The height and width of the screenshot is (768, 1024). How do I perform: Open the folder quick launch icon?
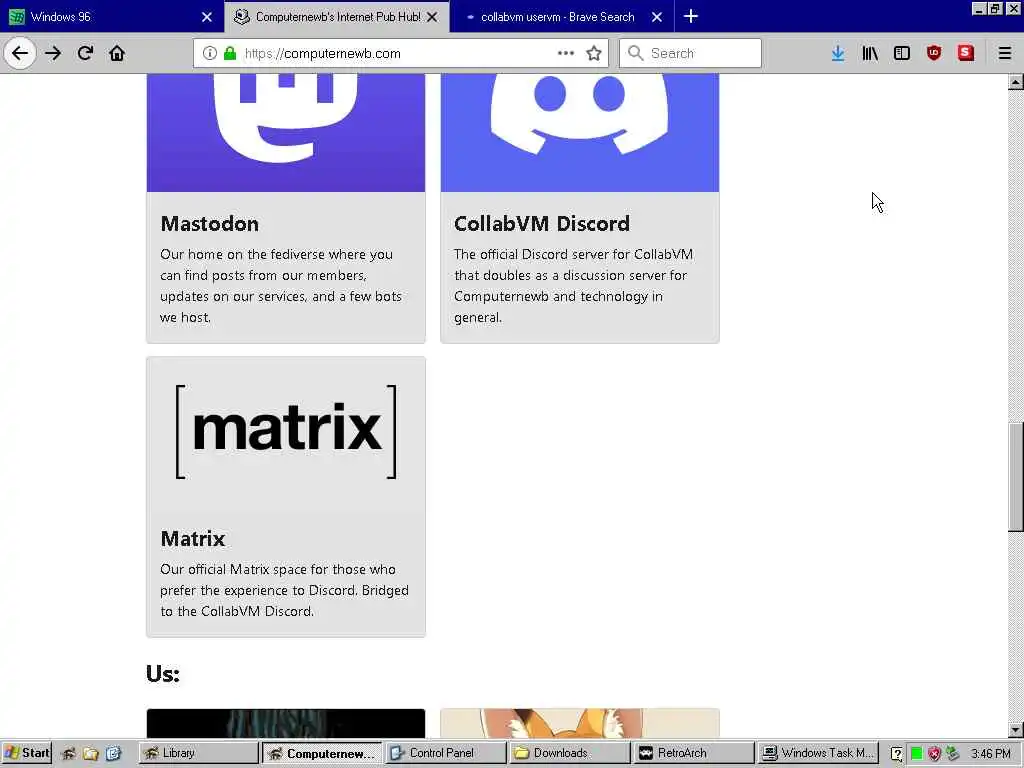pos(90,753)
